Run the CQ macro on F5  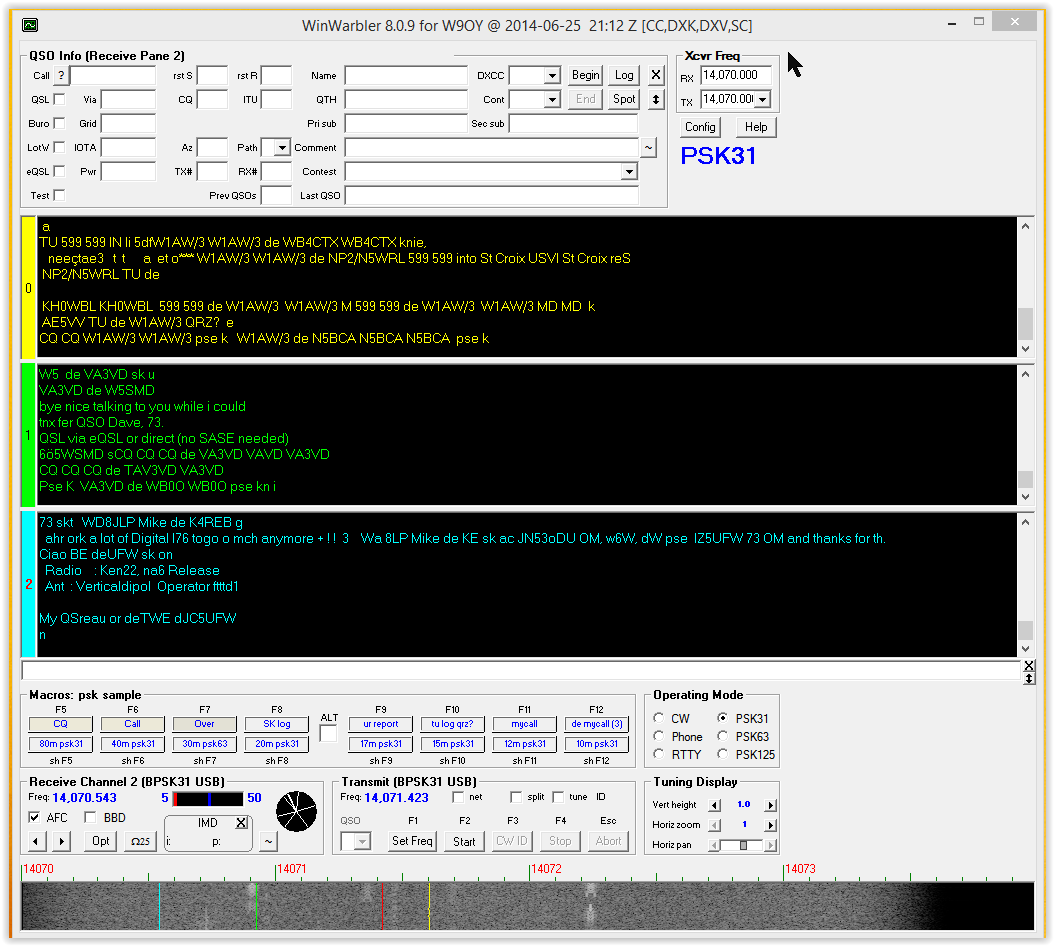60,723
